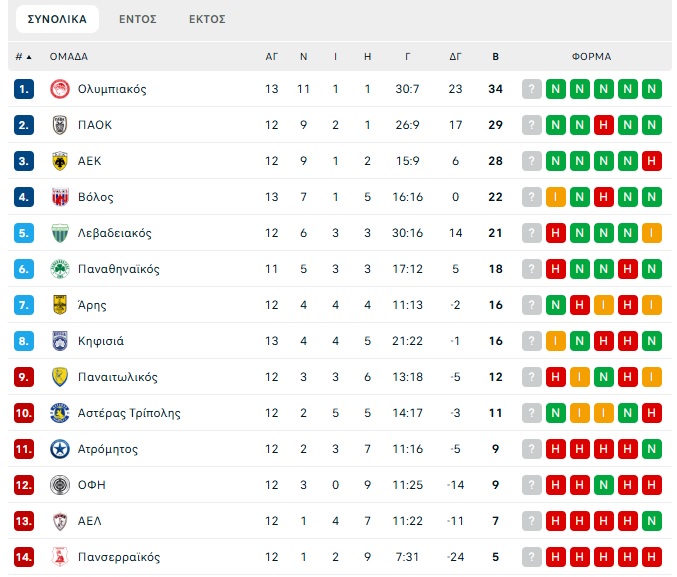
Task: Click Olympiacos's gray upcoming match form badge
Action: (x=532, y=89)
